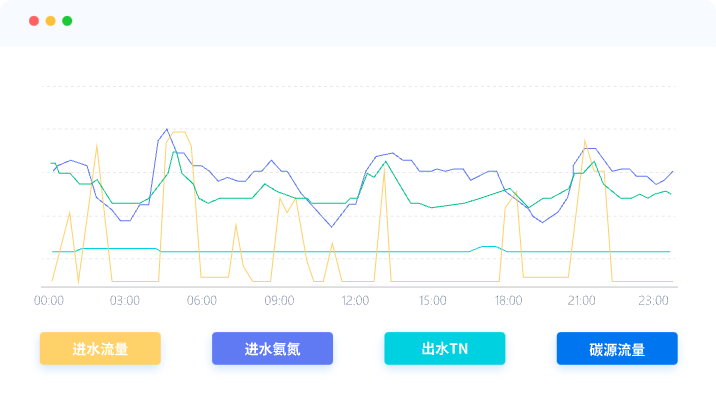Click the green line peak near 13:00
716x411 pixels.
(x=386, y=162)
